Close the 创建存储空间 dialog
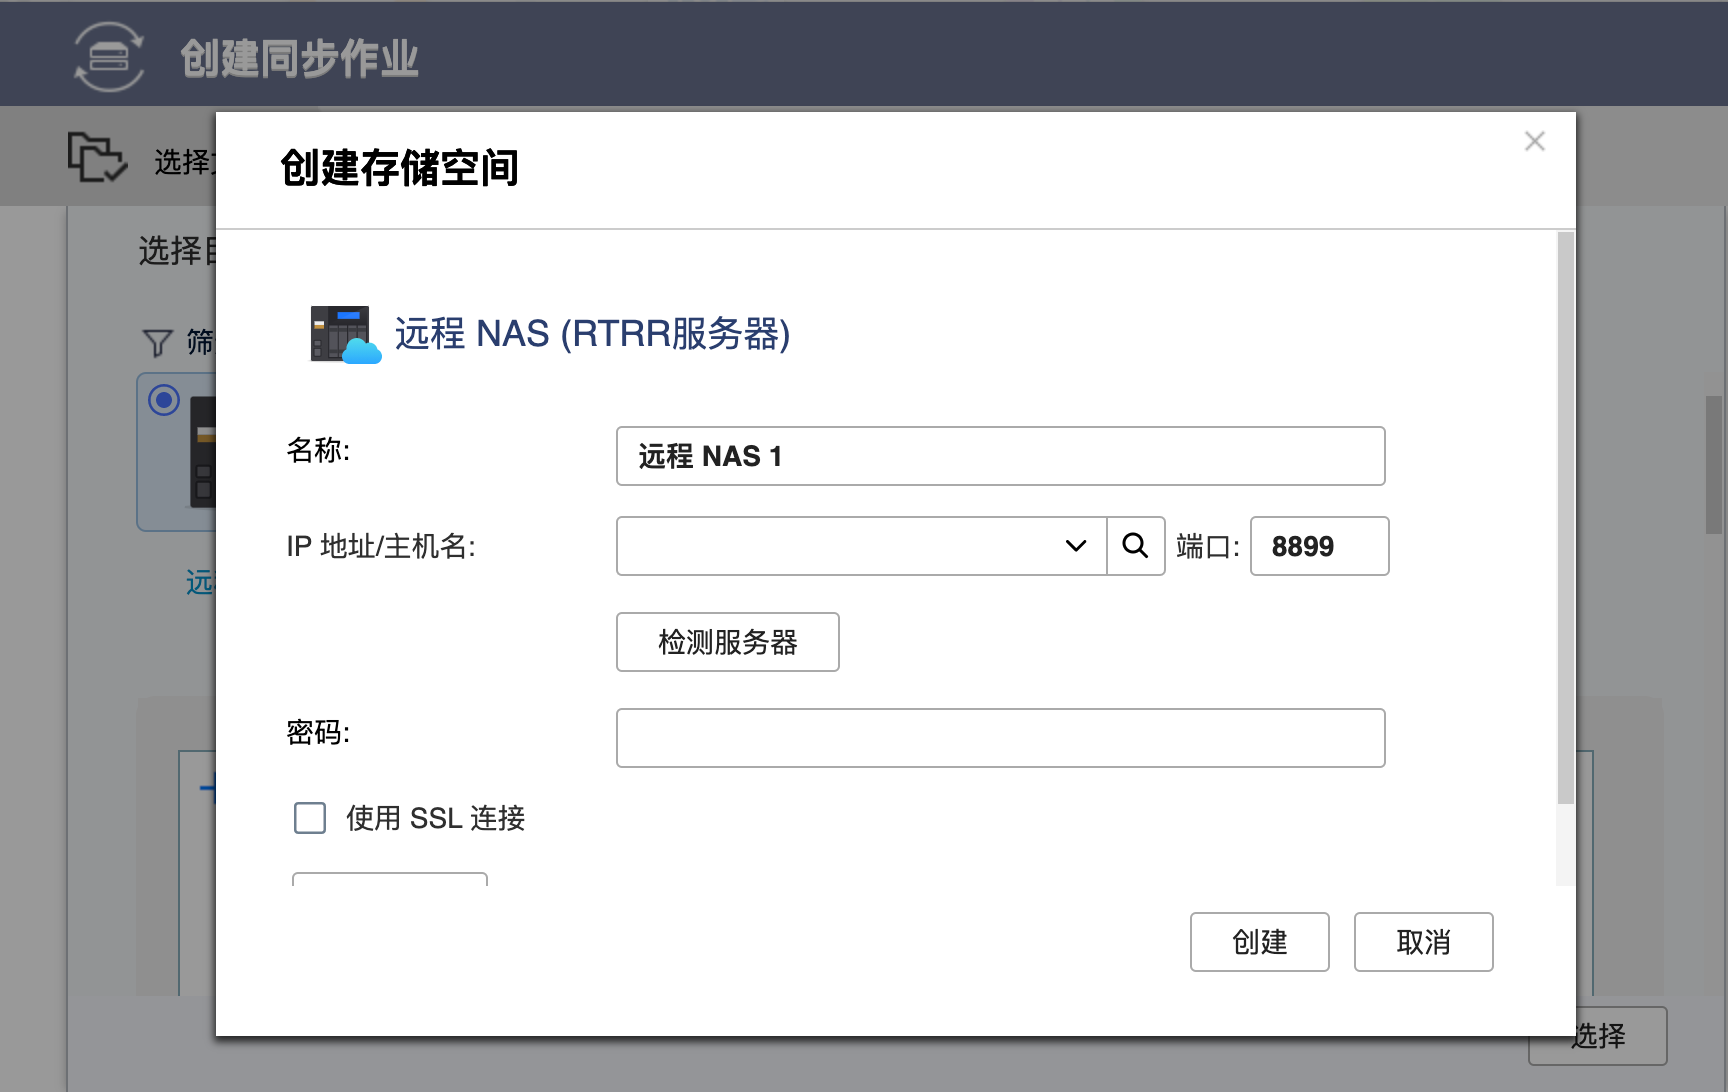Image resolution: width=1728 pixels, height=1092 pixels. coord(1534,141)
